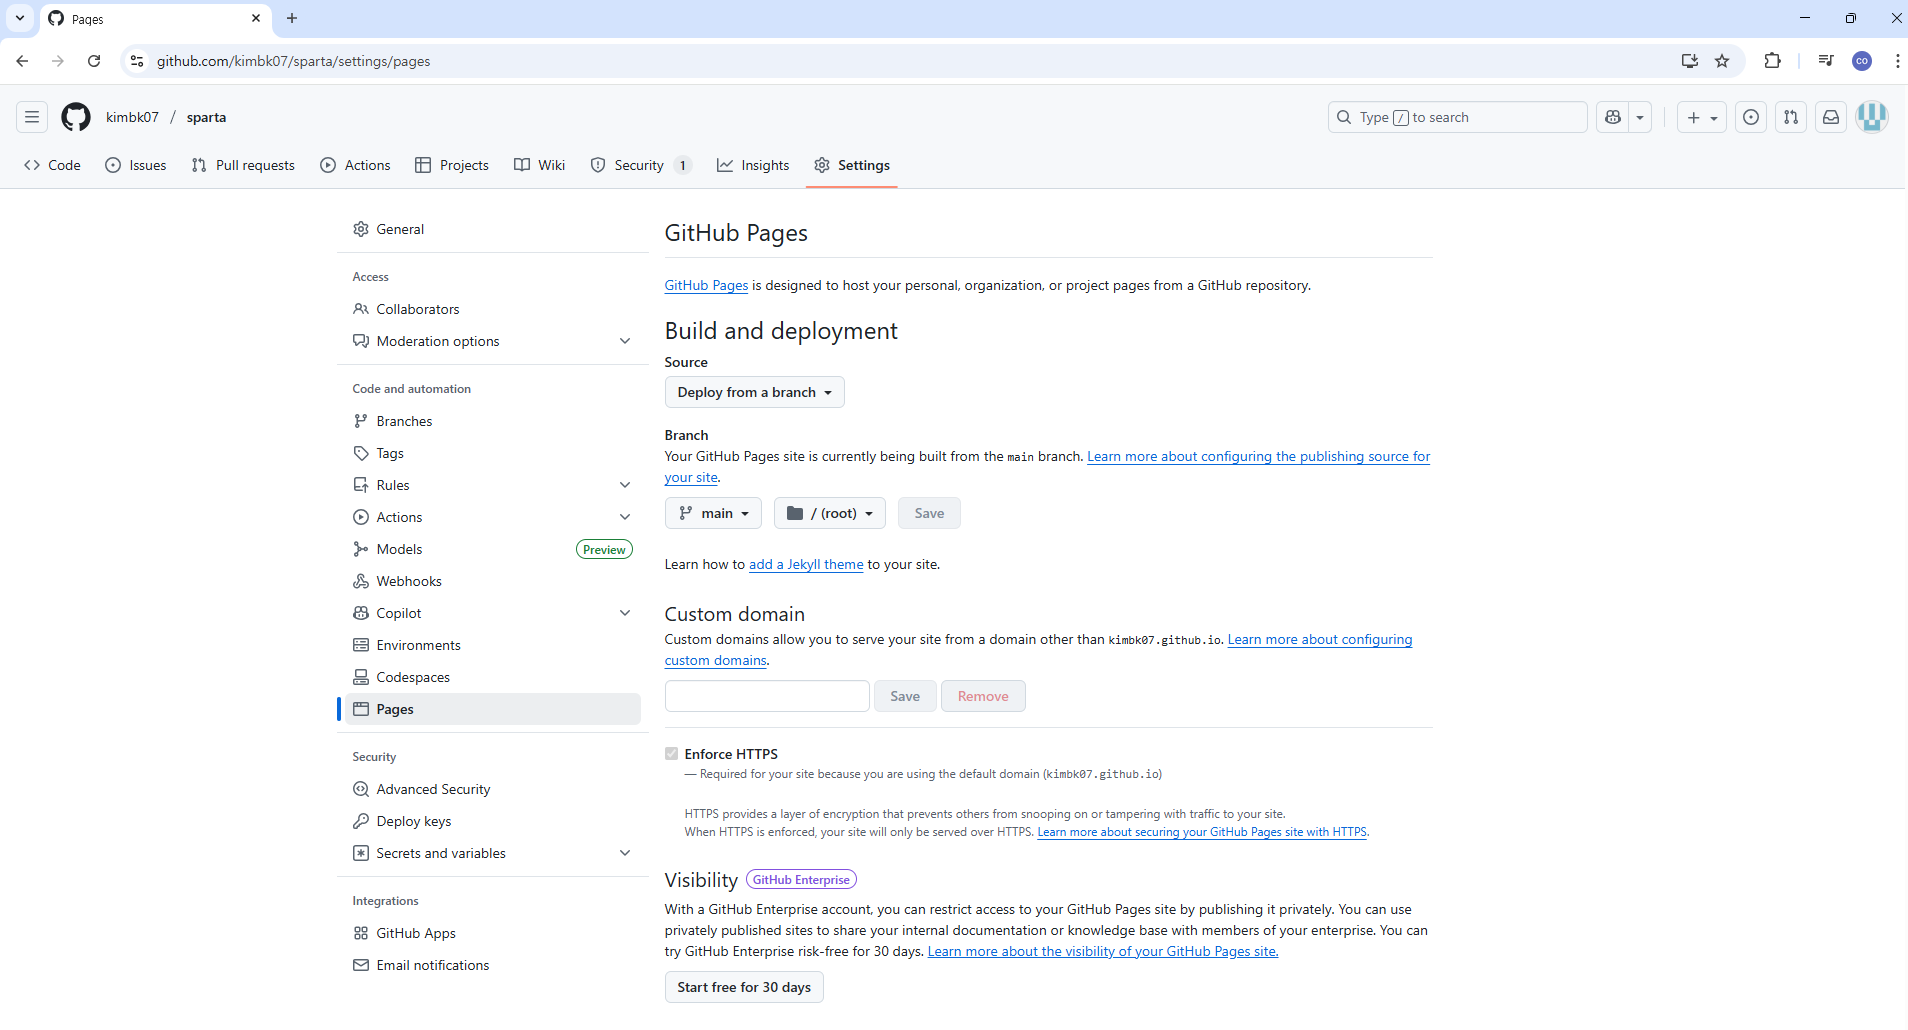
Task: Open the Copilot dropdown arrow in header
Action: [1640, 117]
